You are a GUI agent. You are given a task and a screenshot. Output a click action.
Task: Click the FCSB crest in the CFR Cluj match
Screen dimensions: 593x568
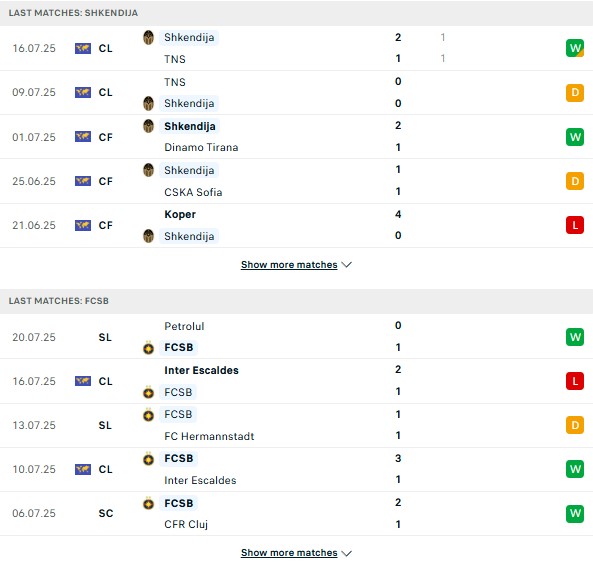(x=148, y=503)
